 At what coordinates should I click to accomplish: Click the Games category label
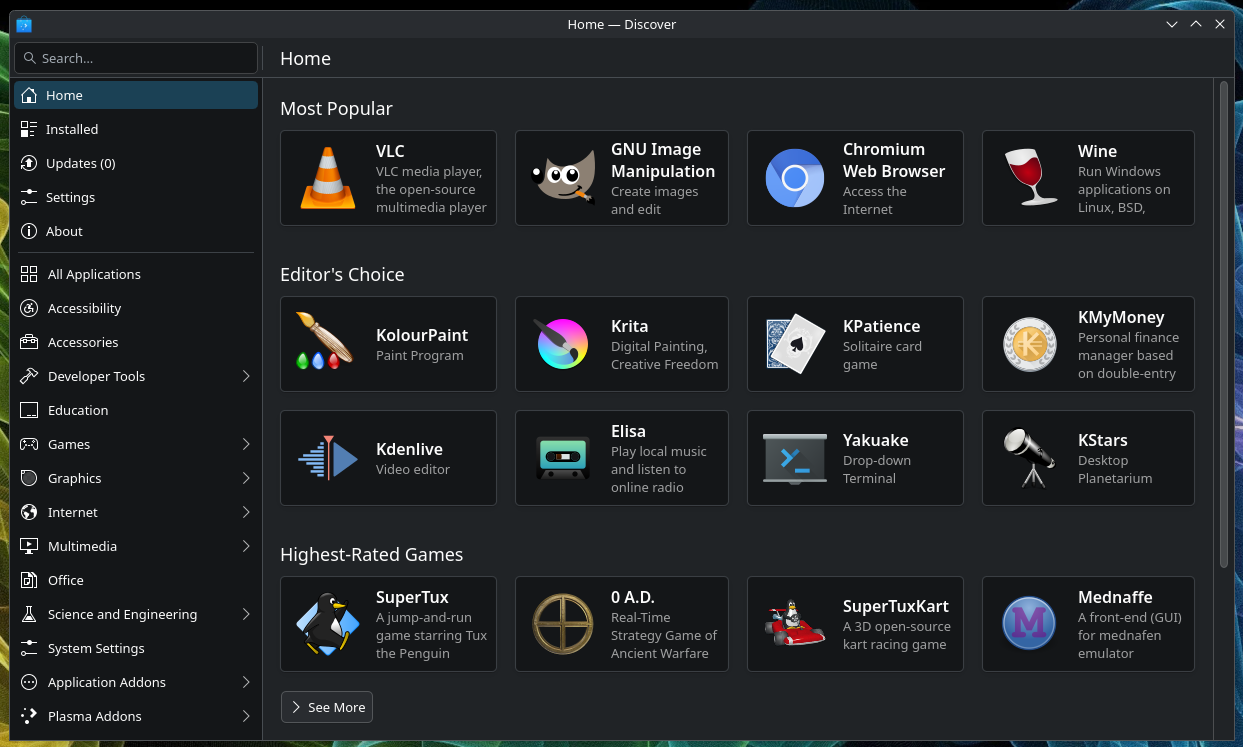(69, 444)
